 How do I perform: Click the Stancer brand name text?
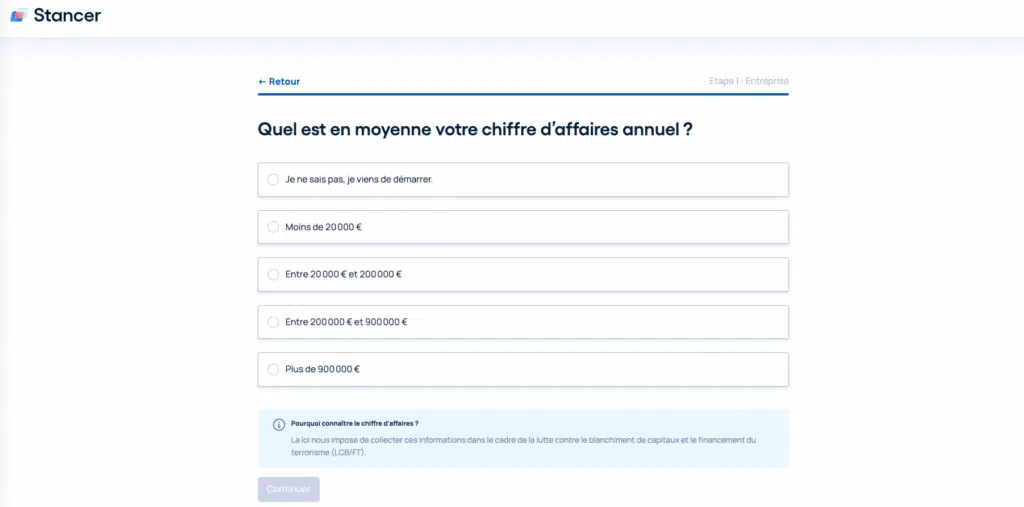[67, 15]
